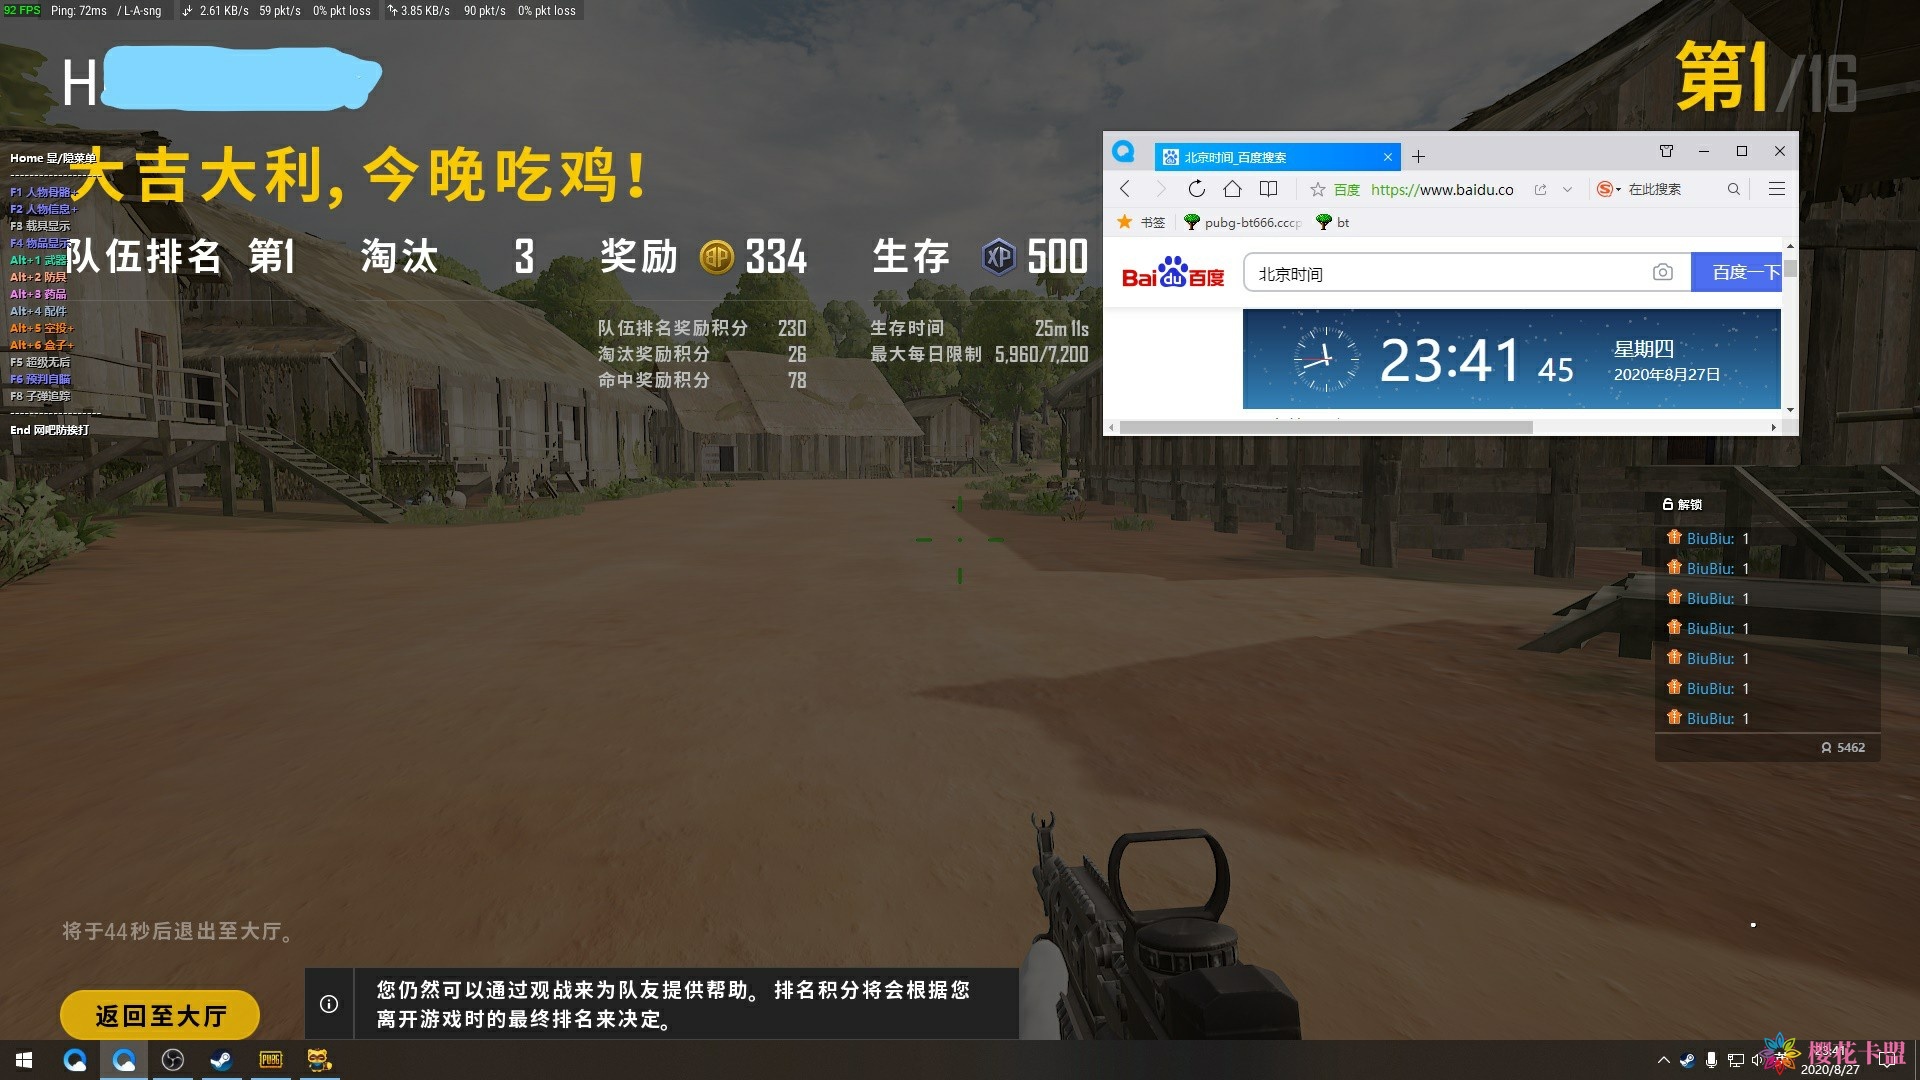The height and width of the screenshot is (1080, 1920).
Task: Bookmark page with the star icon
Action: point(1317,189)
